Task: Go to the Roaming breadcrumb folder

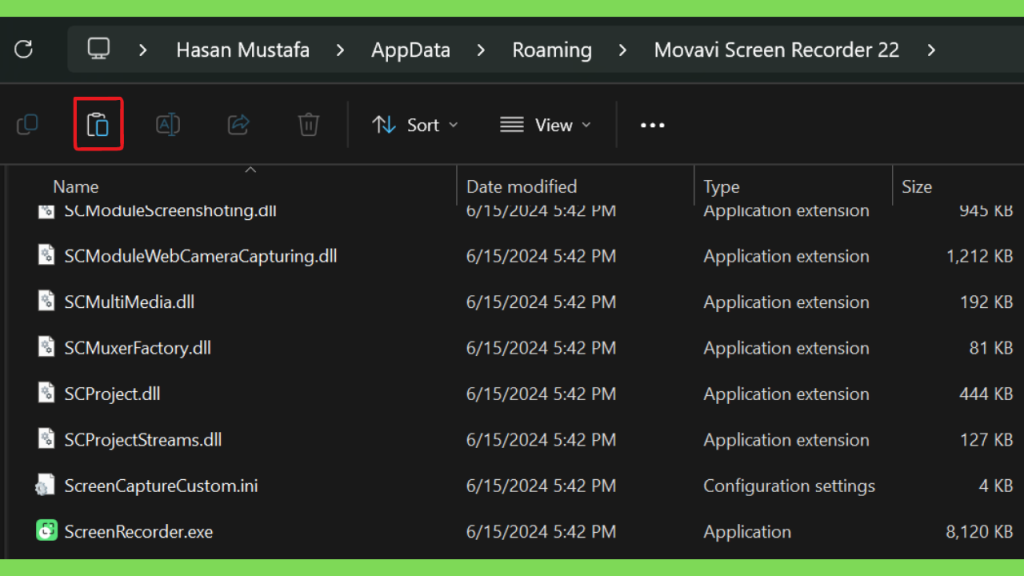Action: [552, 50]
